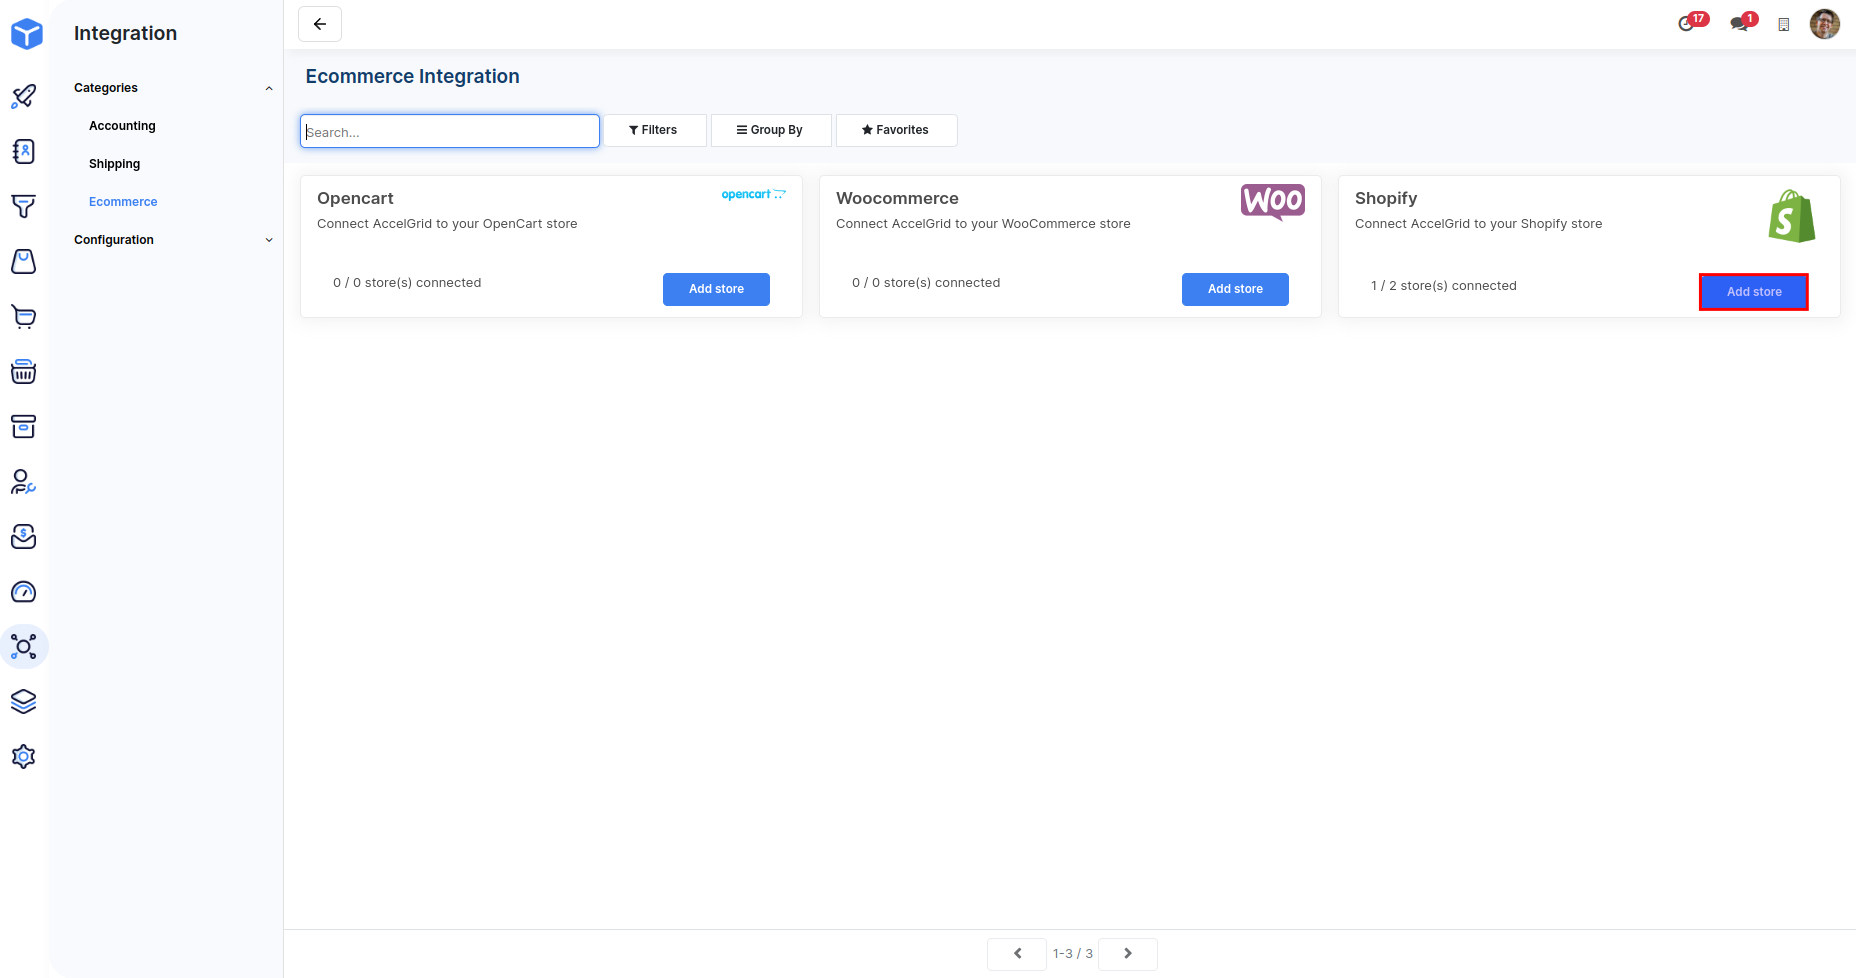Viewport: 1856px width, 978px height.
Task: Open the user with wrench service icon
Action: (x=24, y=482)
